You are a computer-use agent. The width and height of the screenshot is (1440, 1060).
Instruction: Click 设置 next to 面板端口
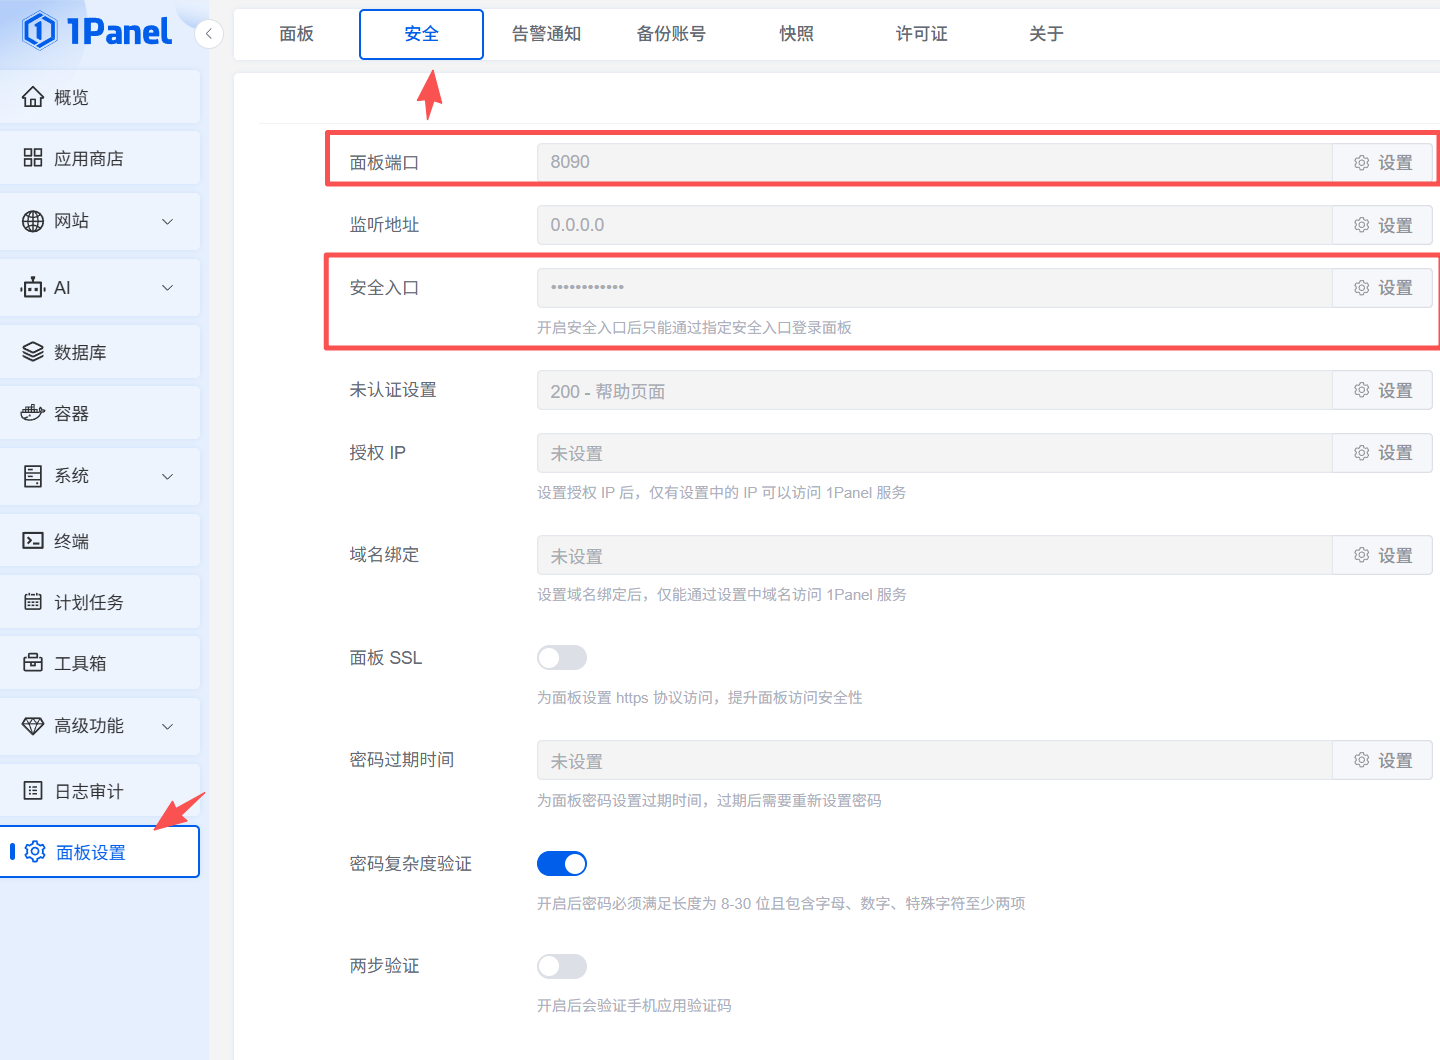[x=1383, y=161]
